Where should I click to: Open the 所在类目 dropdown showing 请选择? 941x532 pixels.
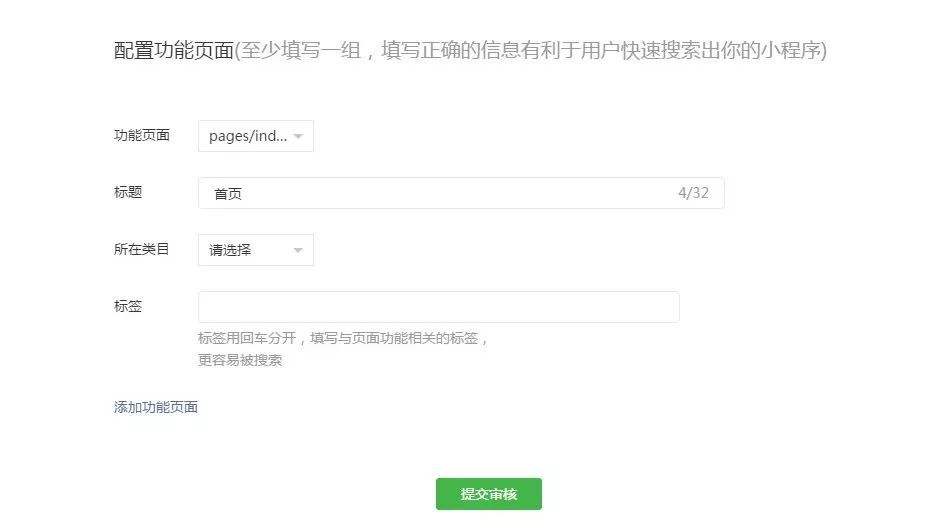(x=256, y=250)
